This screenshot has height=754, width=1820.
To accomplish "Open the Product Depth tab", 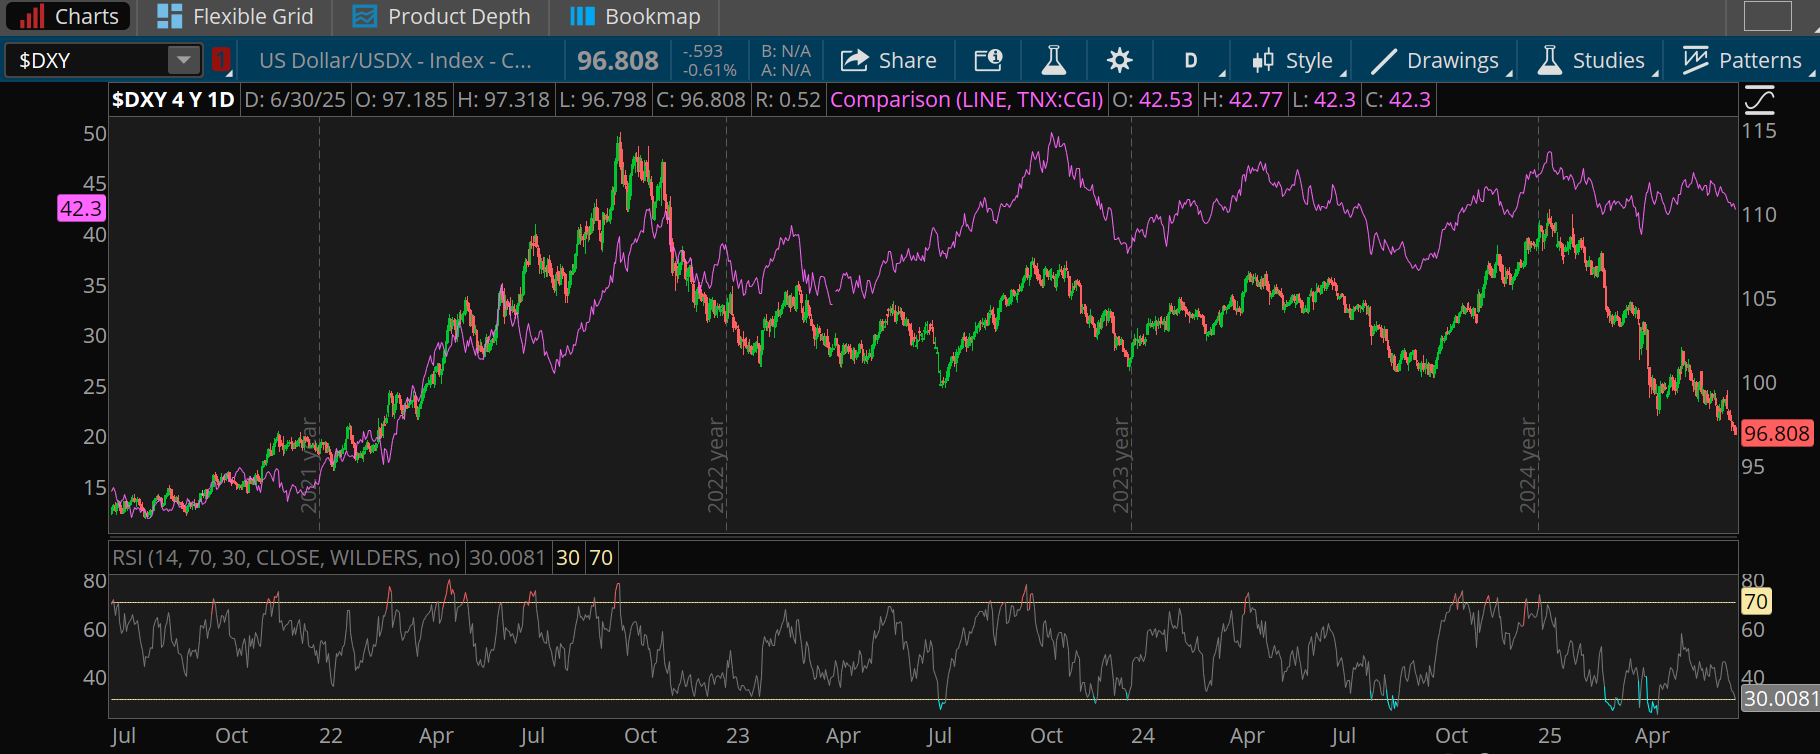I will [441, 16].
